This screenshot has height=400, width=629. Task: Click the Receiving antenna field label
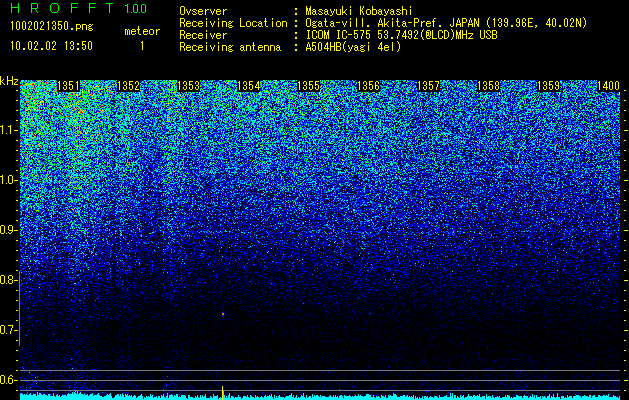tap(230, 47)
